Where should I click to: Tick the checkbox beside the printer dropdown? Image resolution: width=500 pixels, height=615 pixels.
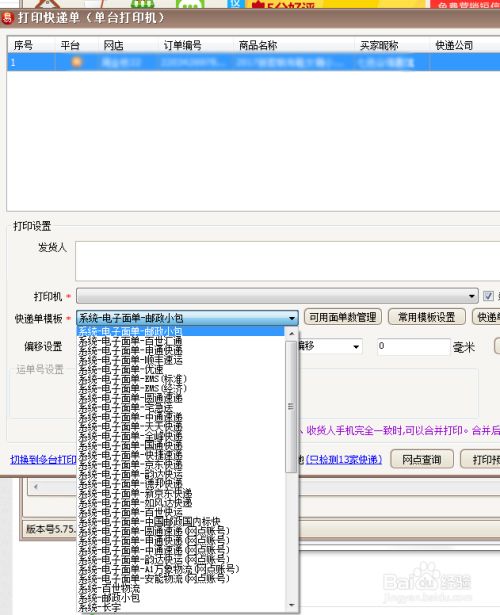(488, 296)
